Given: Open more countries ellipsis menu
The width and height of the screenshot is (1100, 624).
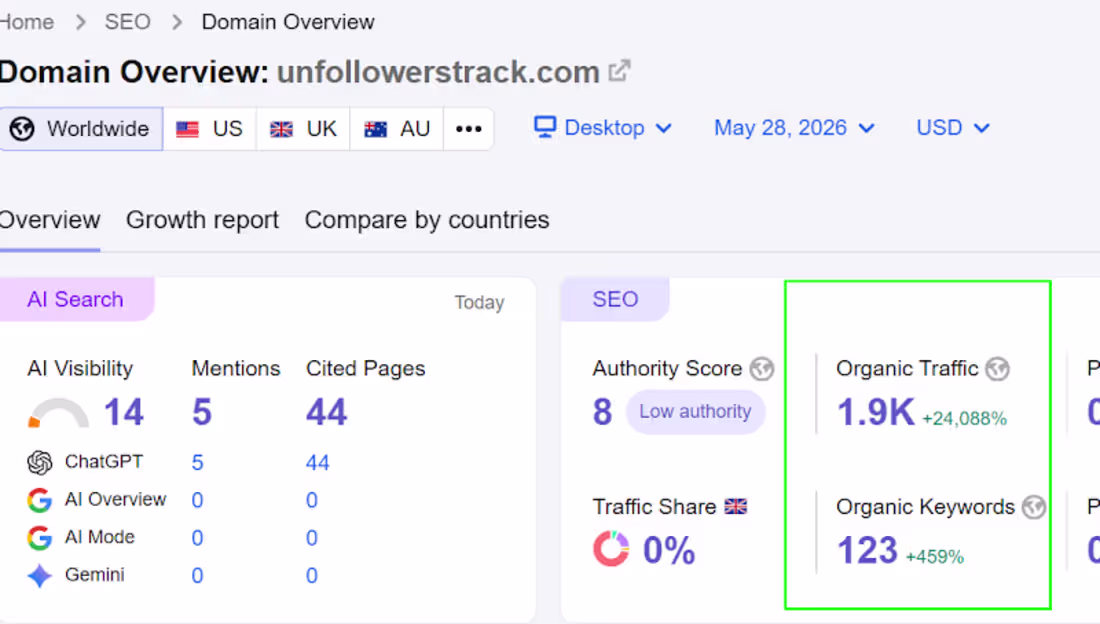Looking at the screenshot, I should point(469,129).
